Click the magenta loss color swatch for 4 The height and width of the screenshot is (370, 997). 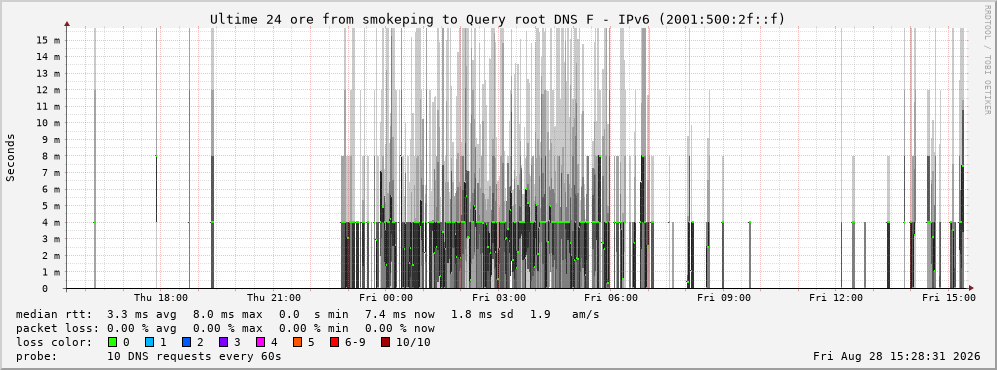260,342
